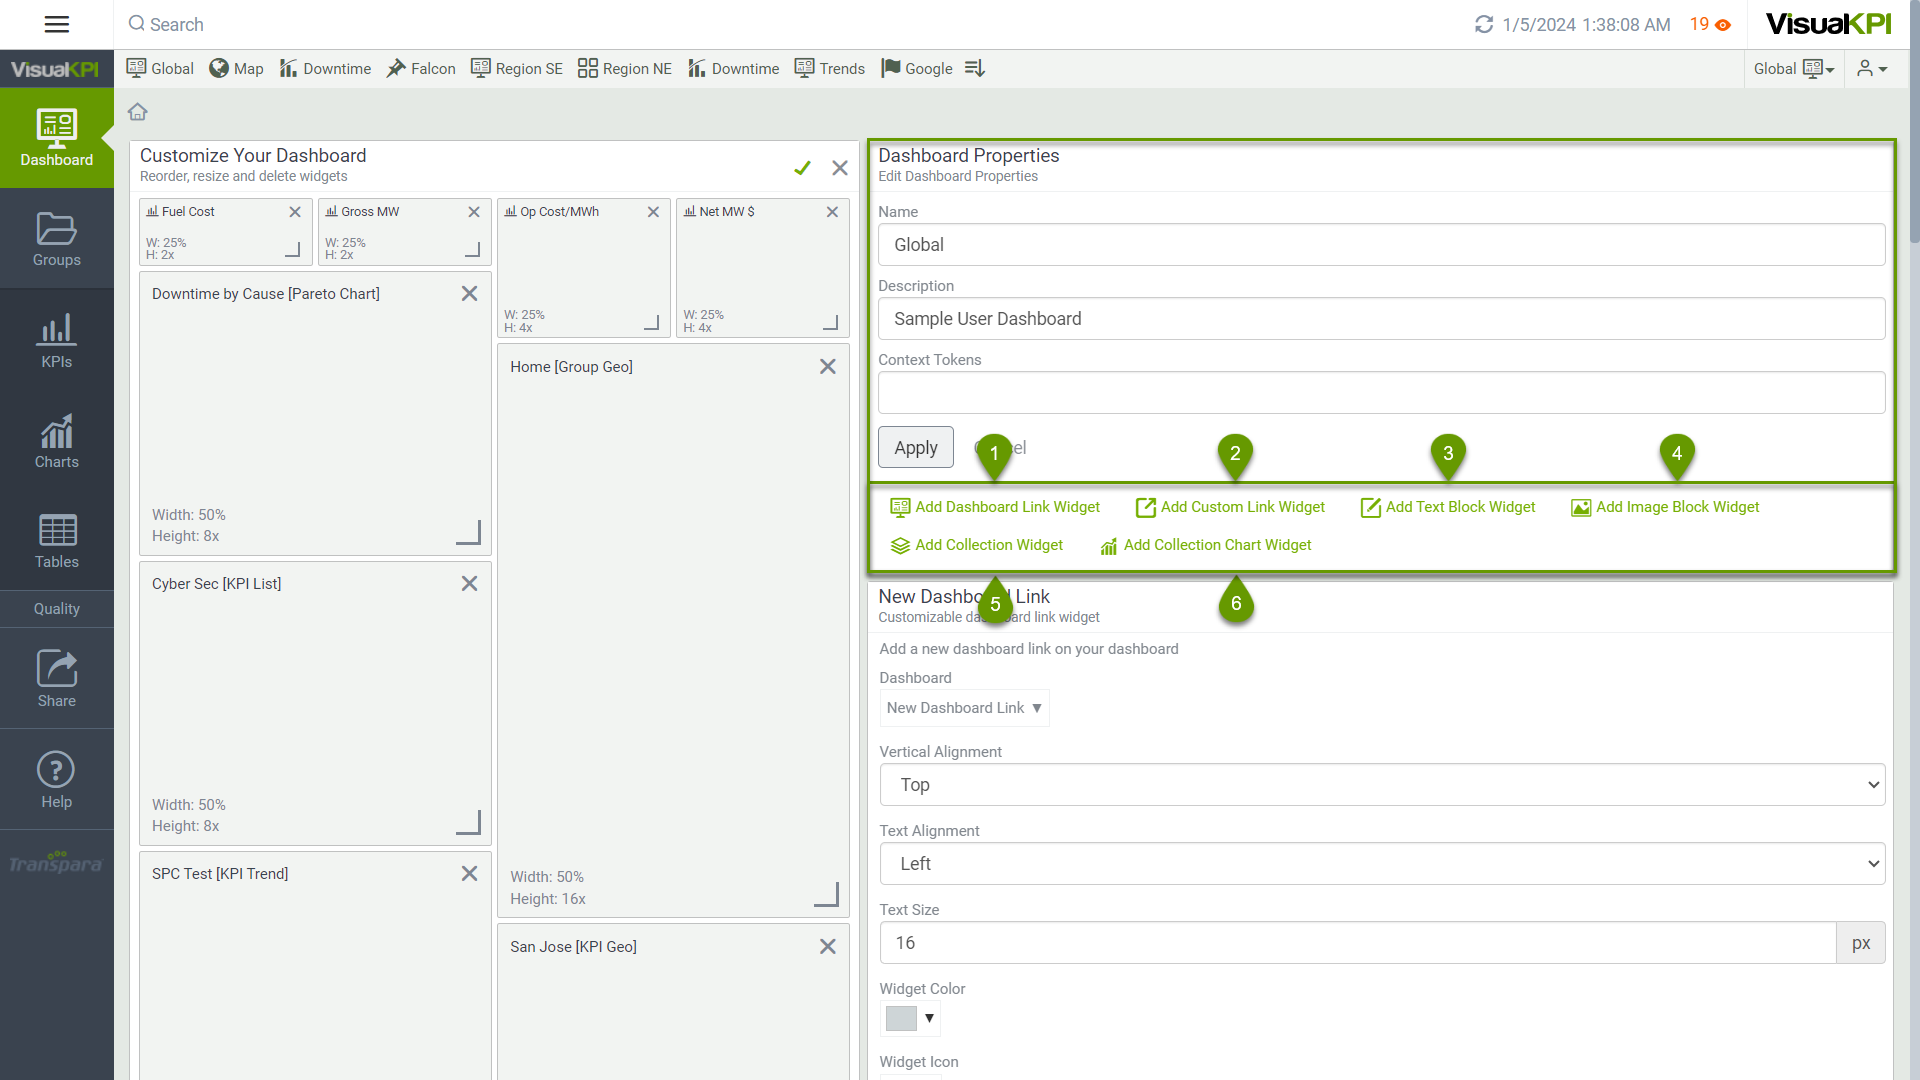Confirm dashboard changes with green checkmark
This screenshot has width=1920, height=1080.
coord(802,168)
